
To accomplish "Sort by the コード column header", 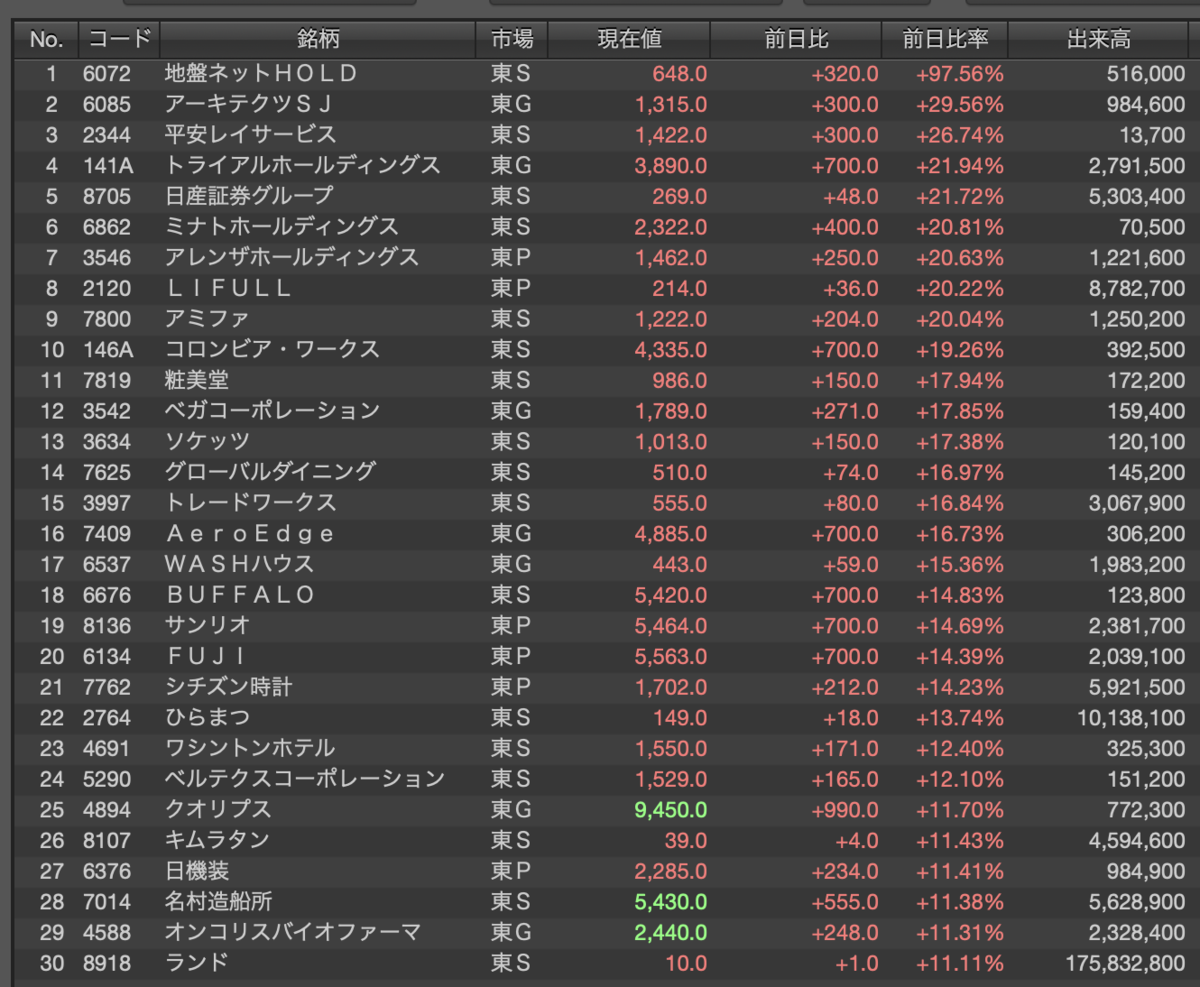I will [119, 40].
